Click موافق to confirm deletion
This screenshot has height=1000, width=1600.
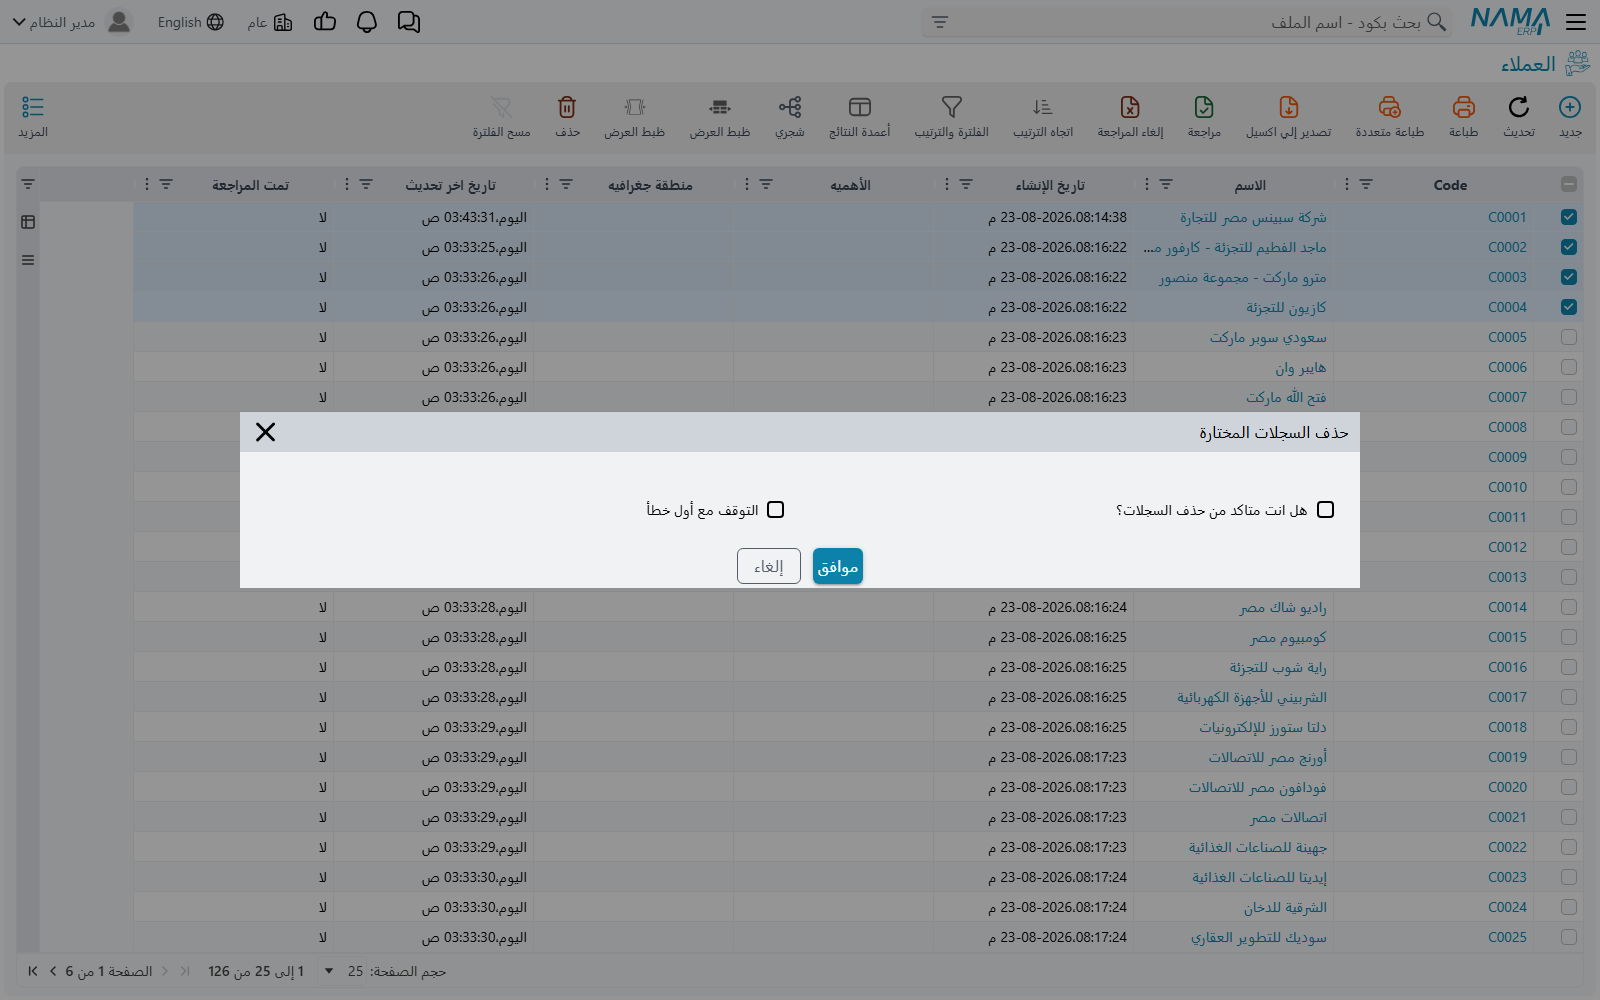[838, 567]
